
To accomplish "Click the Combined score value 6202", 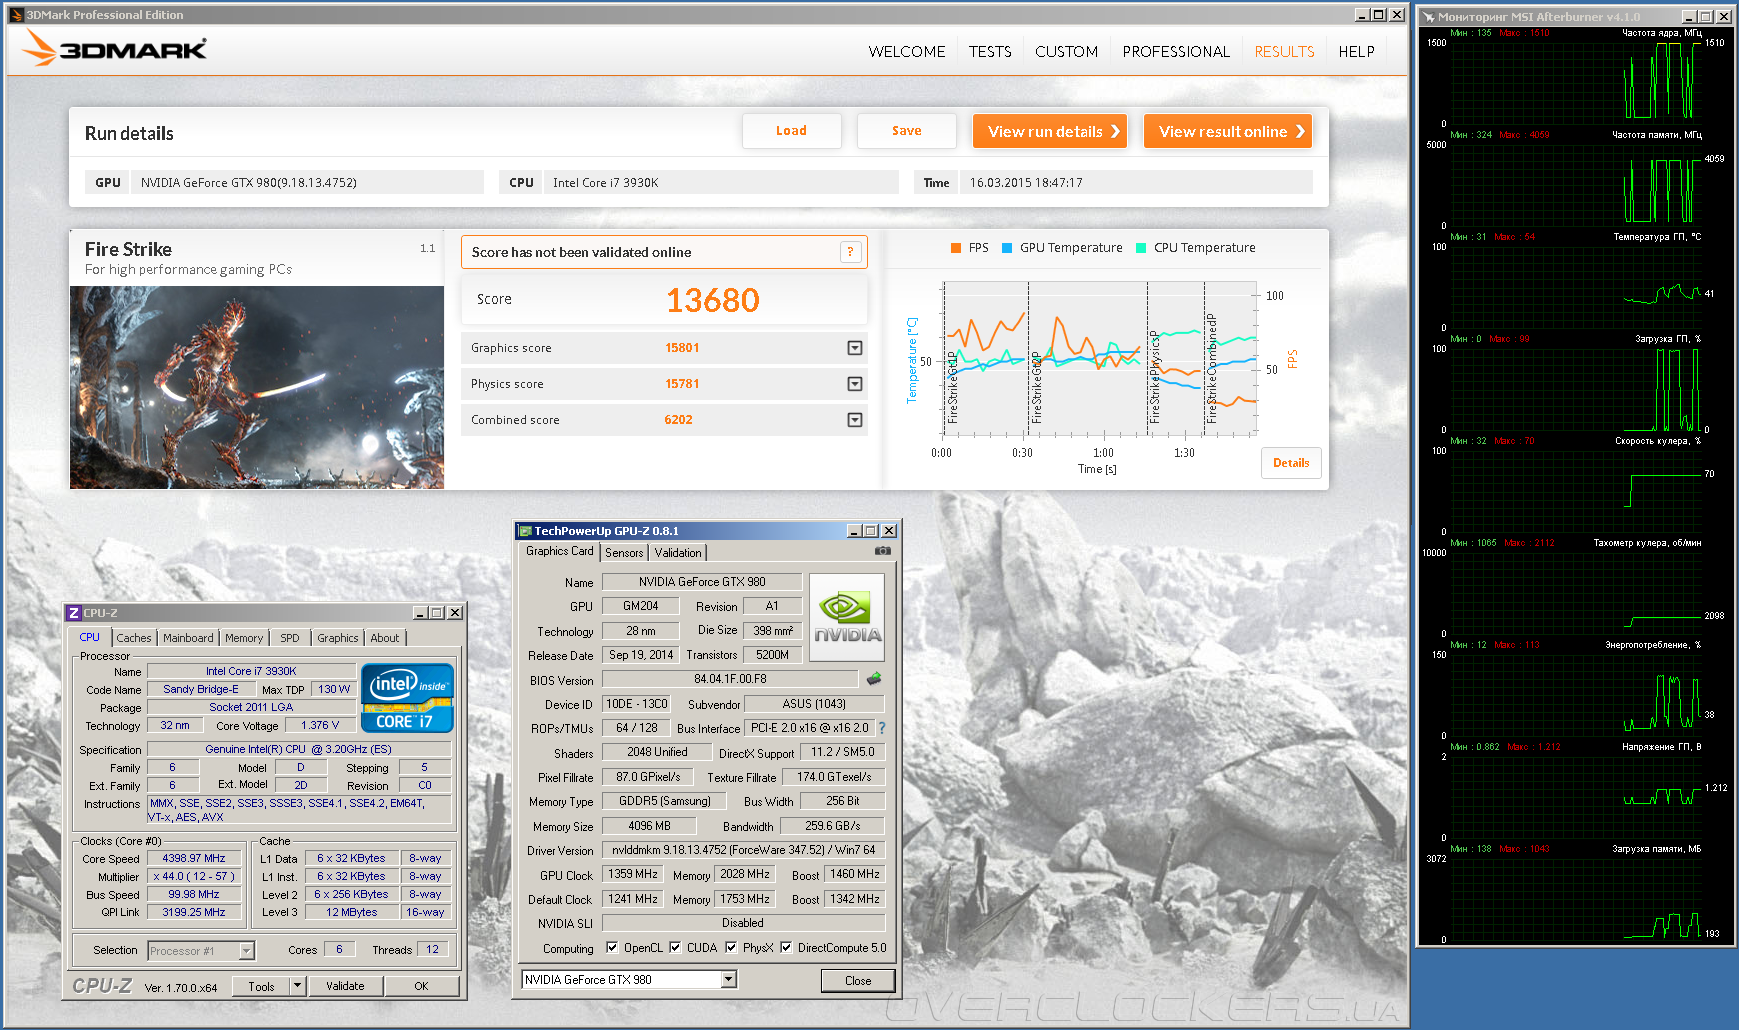I will pyautogui.click(x=678, y=420).
